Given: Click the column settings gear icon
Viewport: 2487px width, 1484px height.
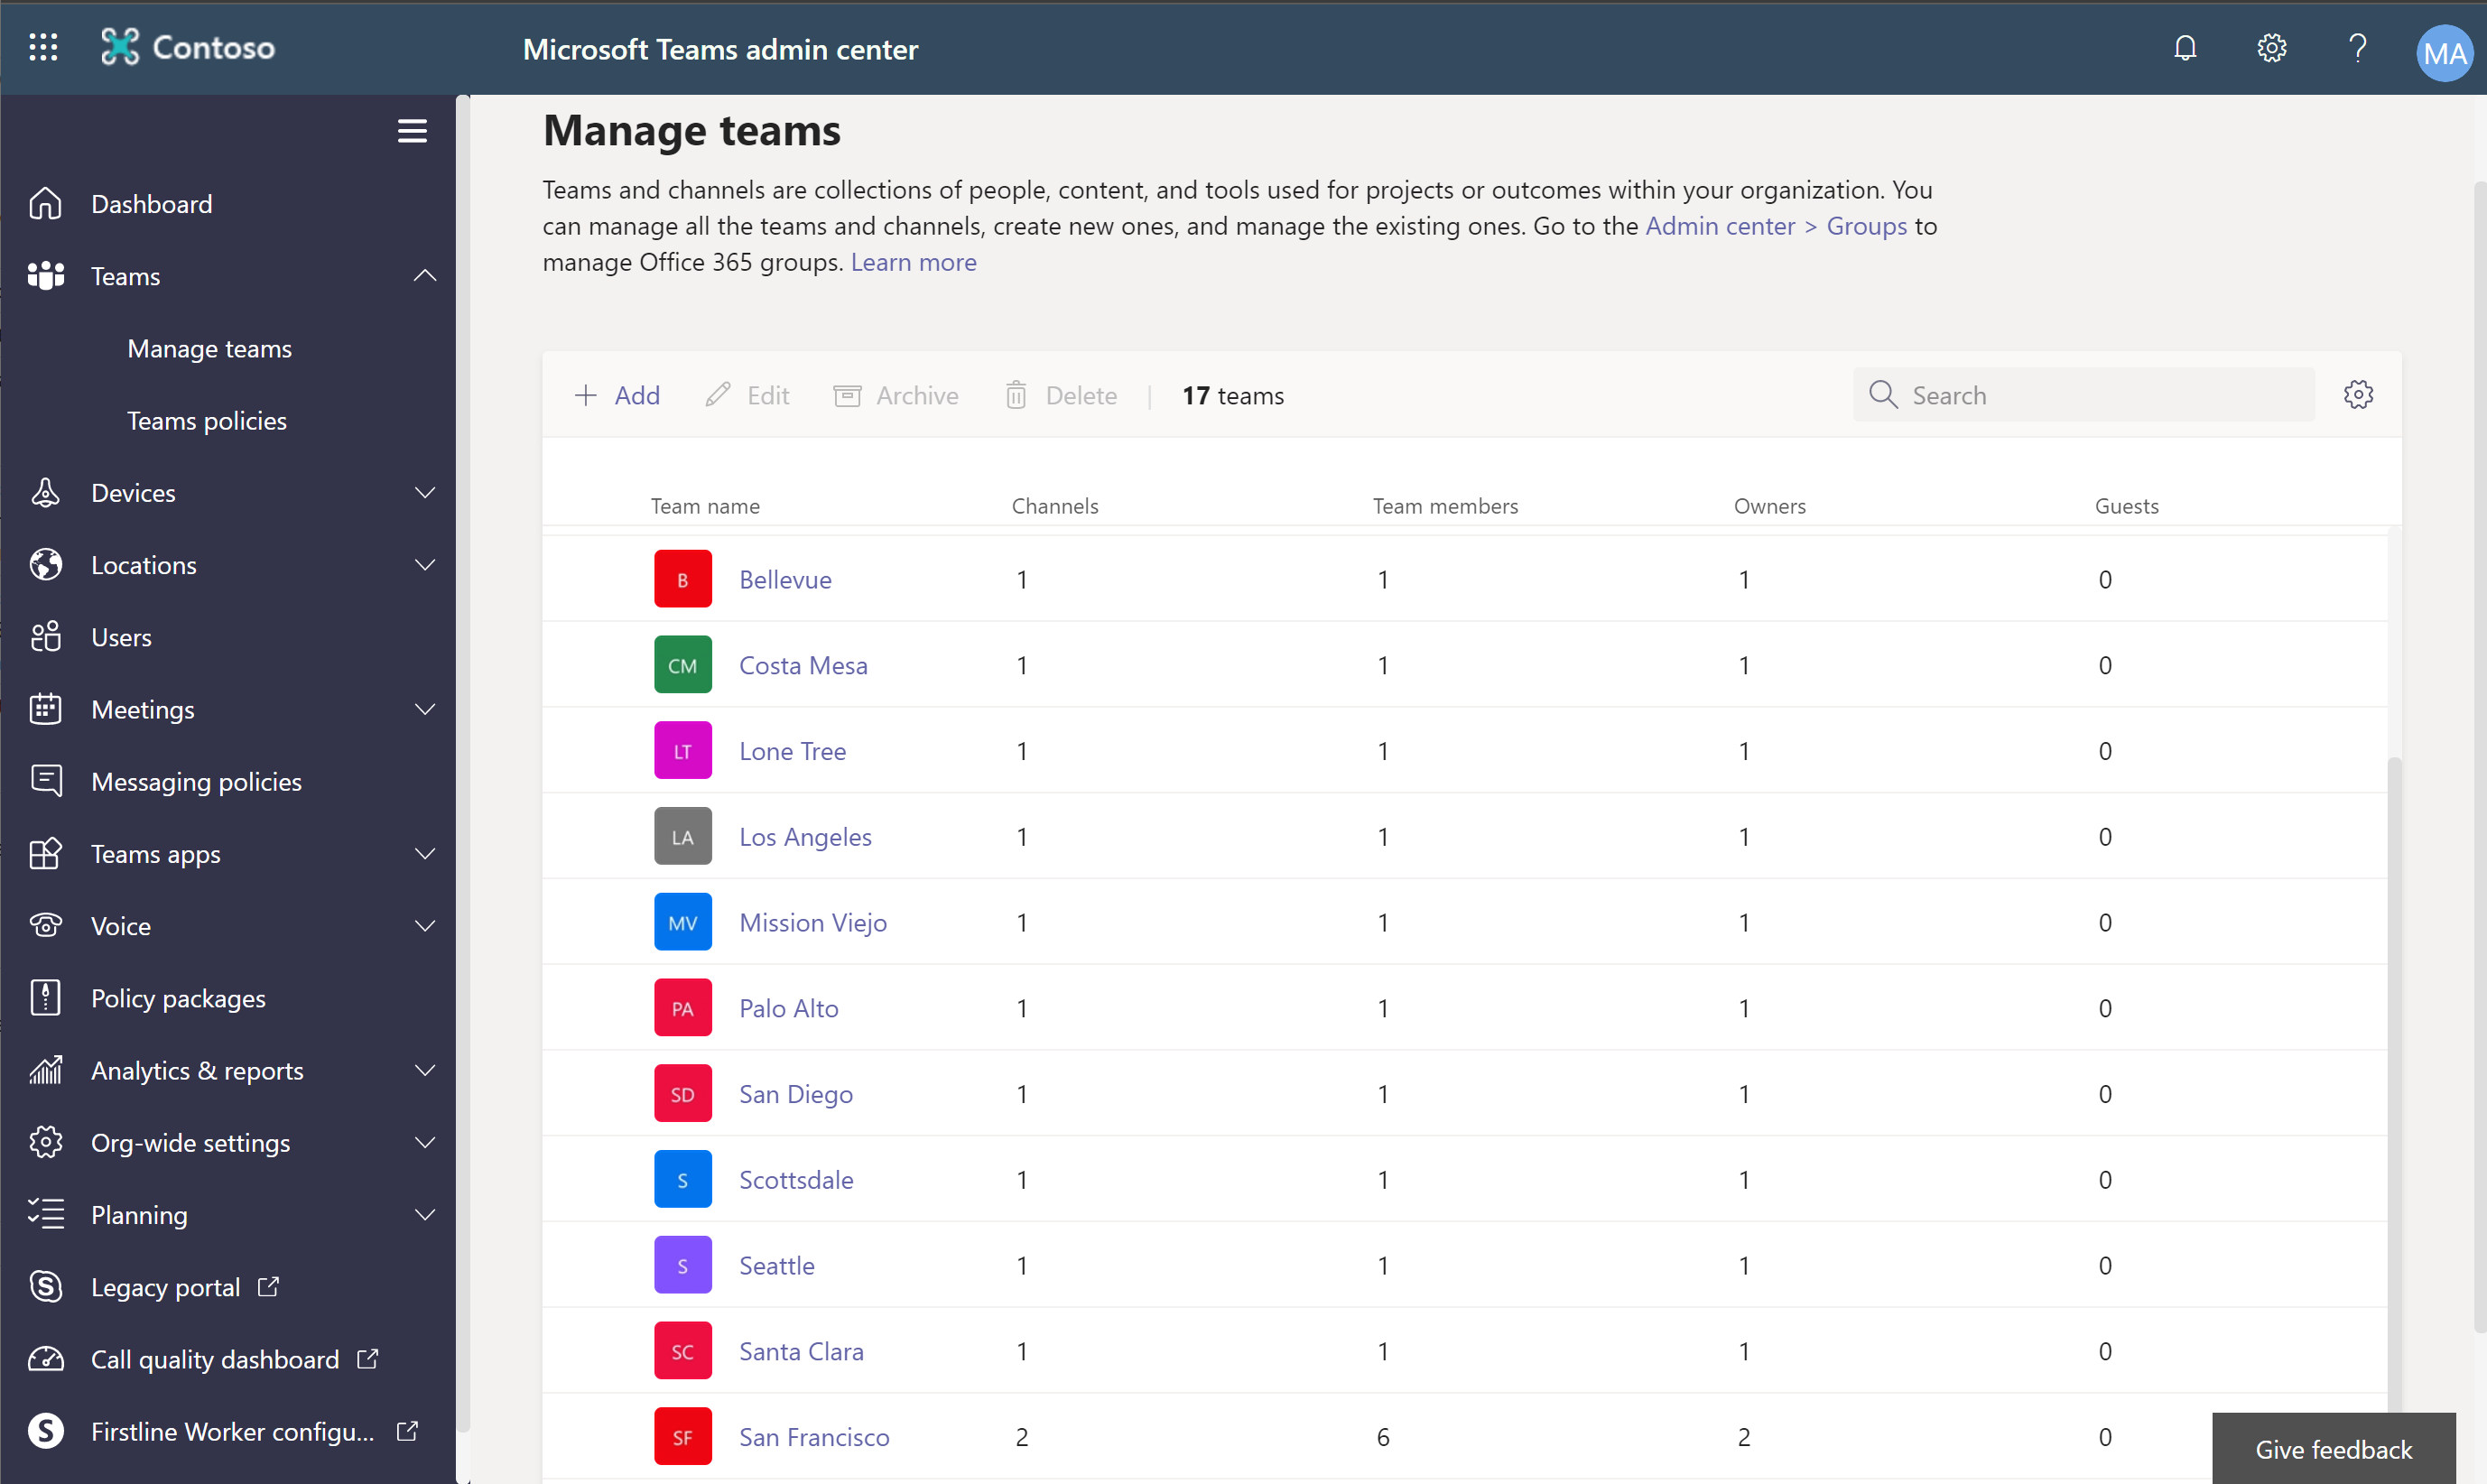Looking at the screenshot, I should click(x=2358, y=394).
